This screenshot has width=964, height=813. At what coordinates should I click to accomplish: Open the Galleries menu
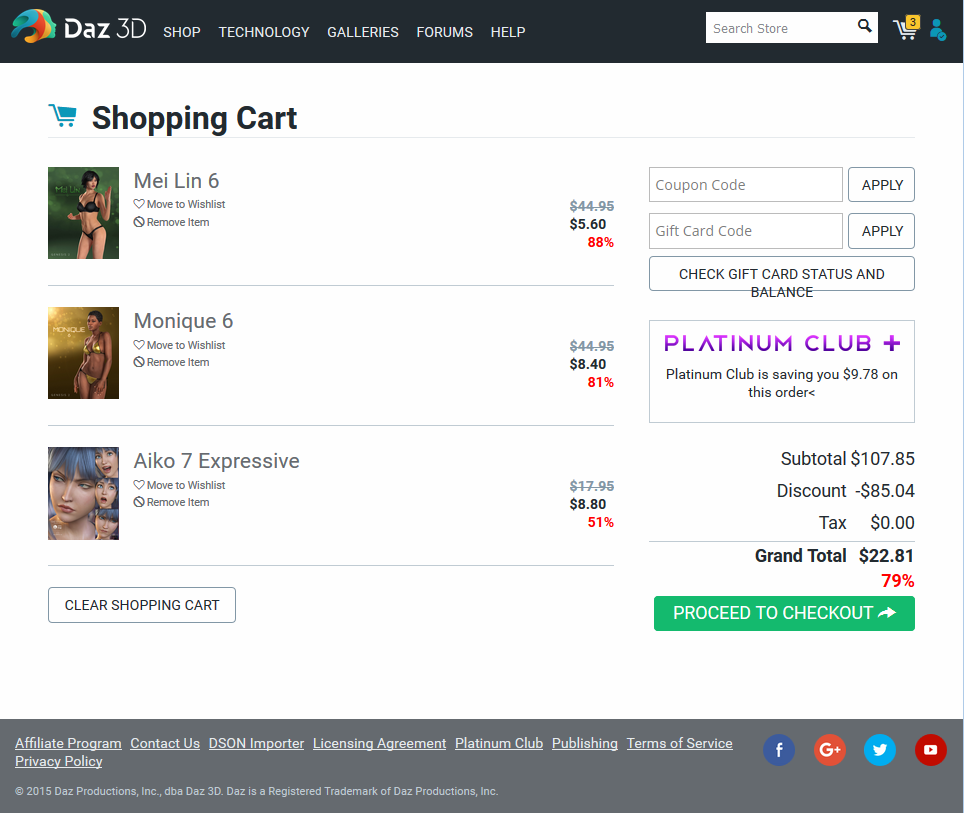[363, 32]
